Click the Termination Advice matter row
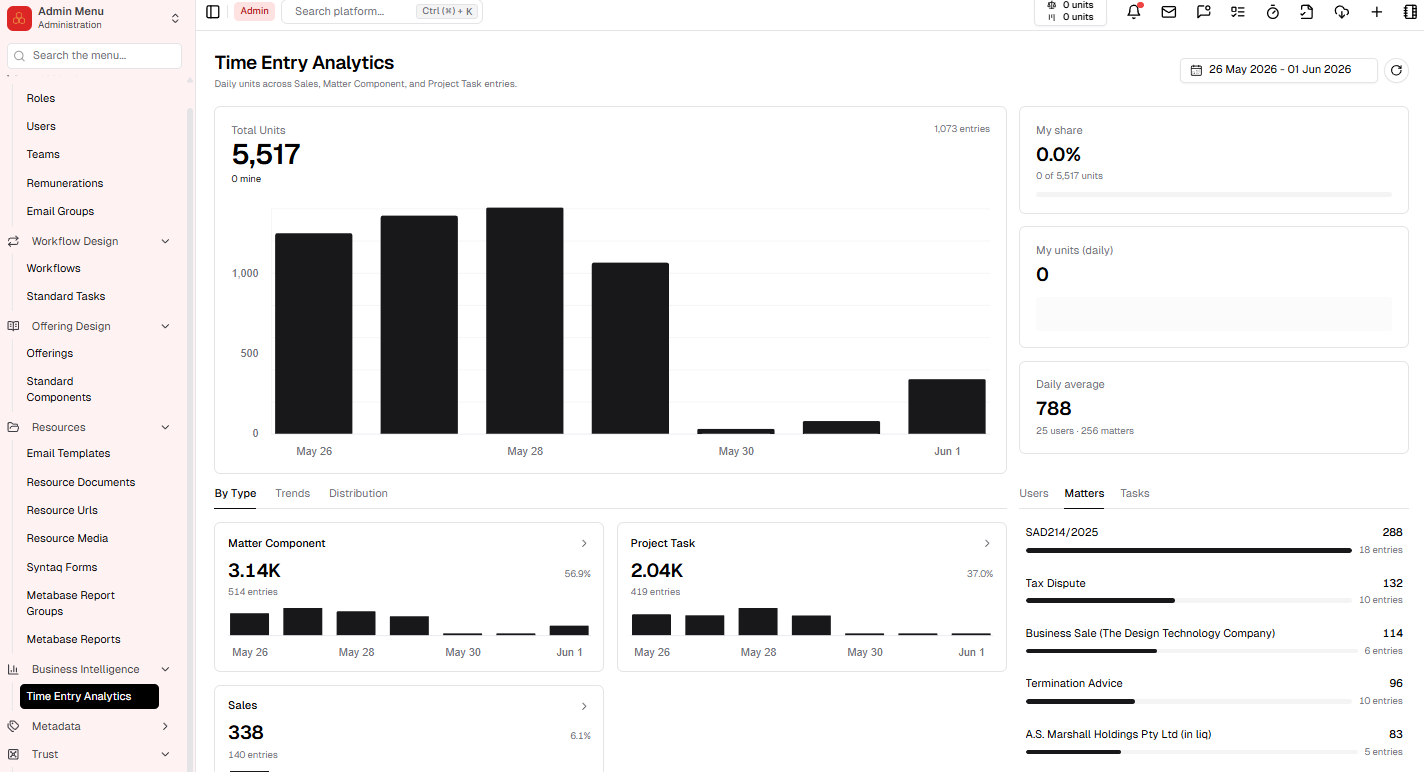Screen dimensions: 1424x772 click(1214, 692)
